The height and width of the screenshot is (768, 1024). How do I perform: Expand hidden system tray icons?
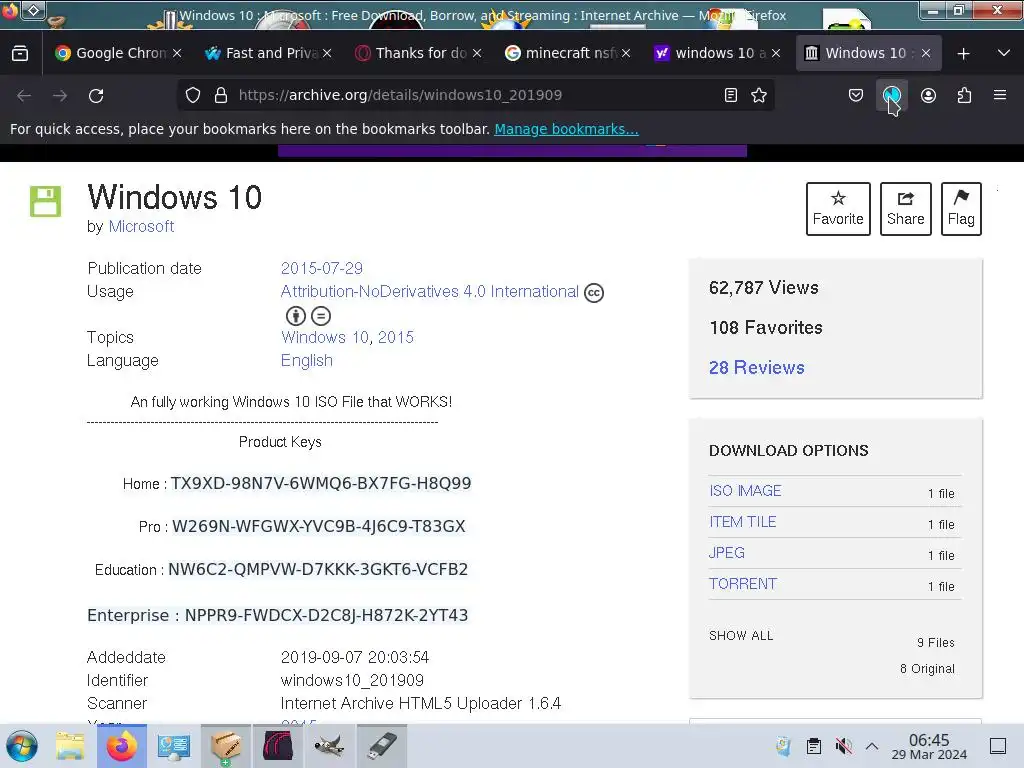pyautogui.click(x=872, y=746)
